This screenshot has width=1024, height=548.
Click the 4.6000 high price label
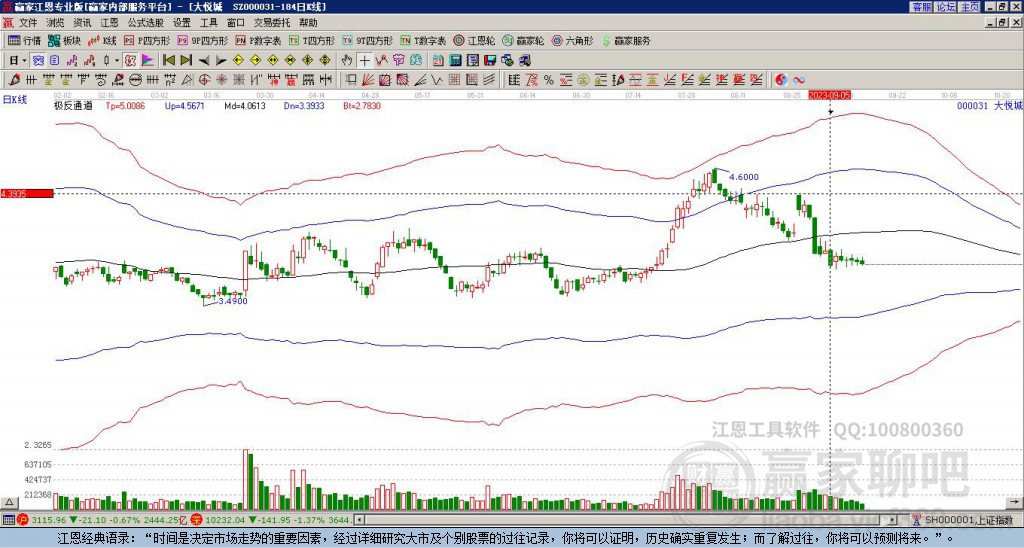pyautogui.click(x=744, y=177)
